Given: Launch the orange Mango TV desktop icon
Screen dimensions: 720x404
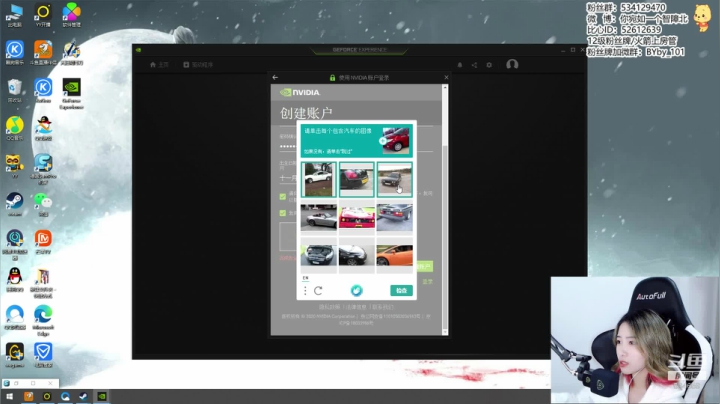Looking at the screenshot, I should (x=43, y=242).
